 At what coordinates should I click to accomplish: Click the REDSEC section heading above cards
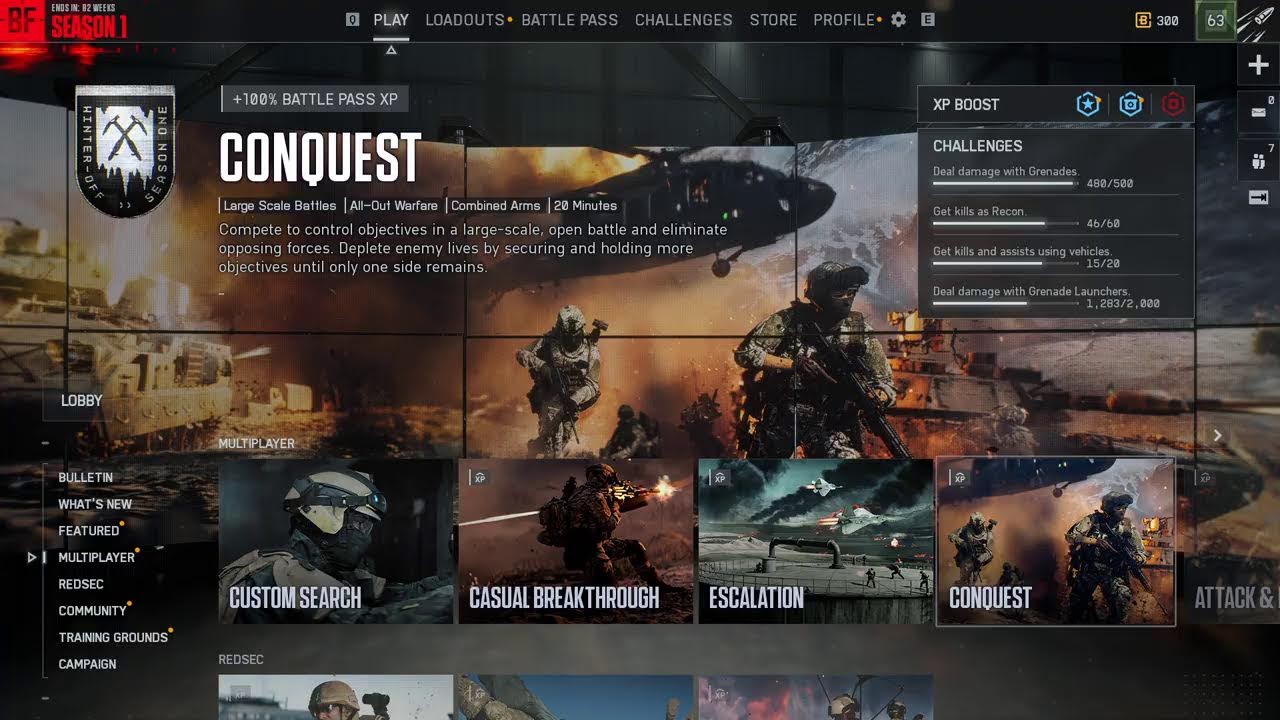pos(241,660)
